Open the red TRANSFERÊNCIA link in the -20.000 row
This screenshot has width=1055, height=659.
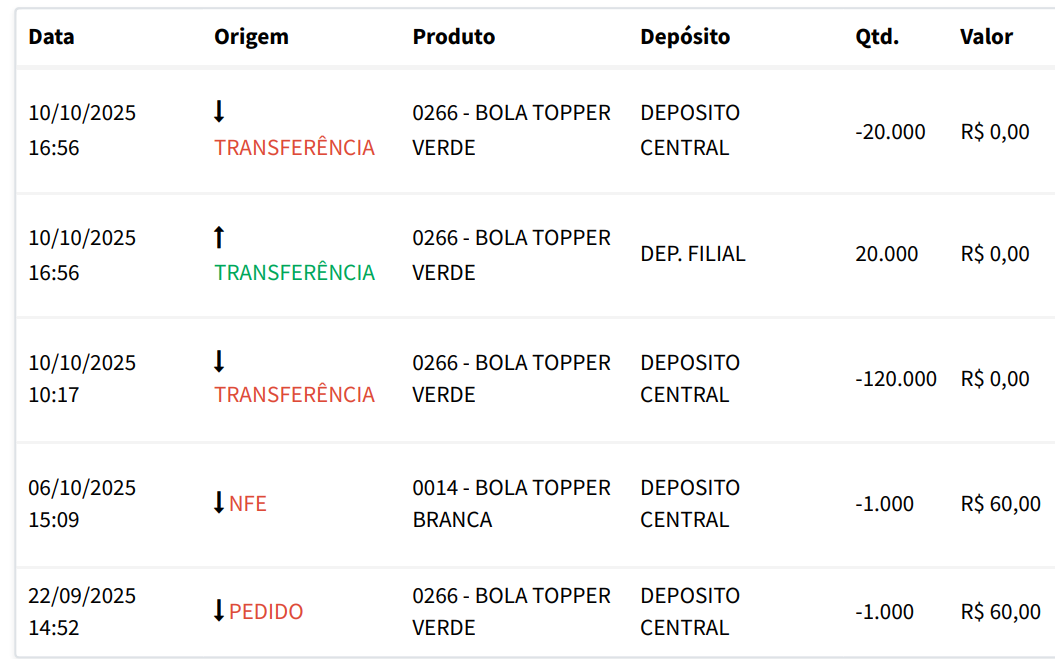click(x=295, y=148)
